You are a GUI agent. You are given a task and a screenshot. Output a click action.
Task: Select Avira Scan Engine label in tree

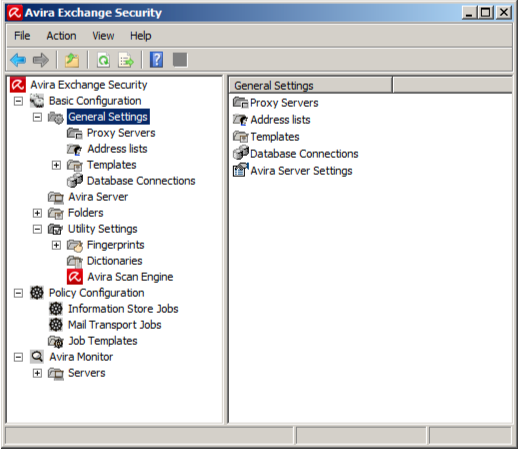[x=130, y=277]
